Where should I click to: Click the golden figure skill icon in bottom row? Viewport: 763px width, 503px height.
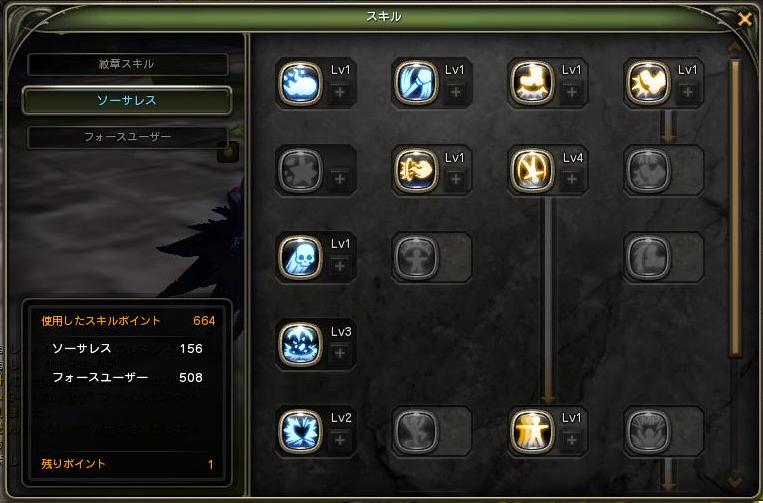pyautogui.click(x=532, y=431)
